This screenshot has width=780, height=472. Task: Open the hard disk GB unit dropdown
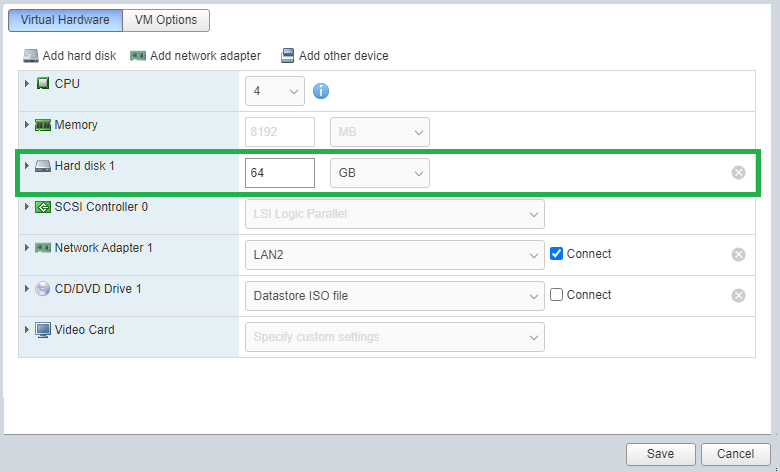[x=380, y=173]
